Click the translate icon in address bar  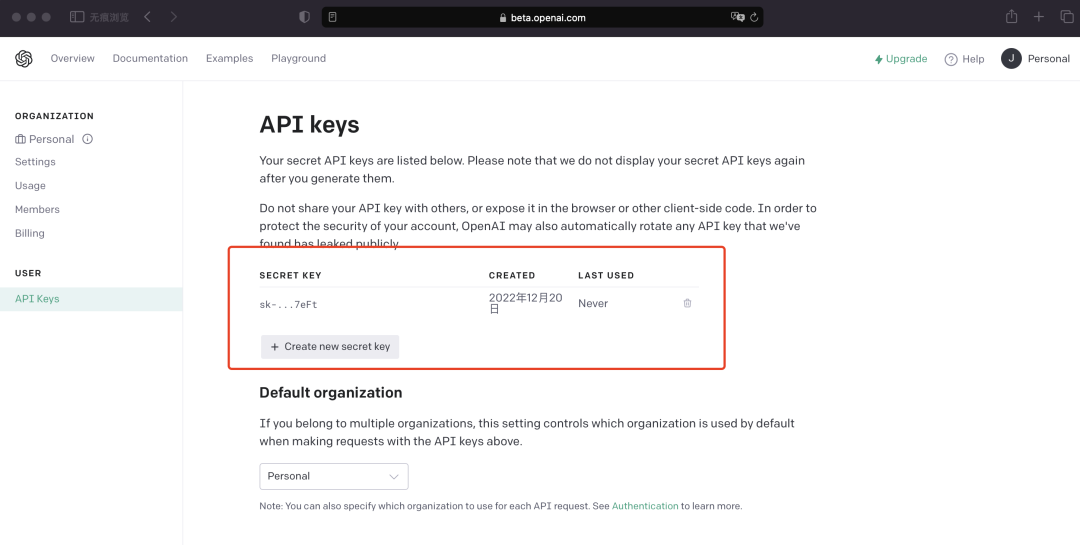tap(738, 17)
